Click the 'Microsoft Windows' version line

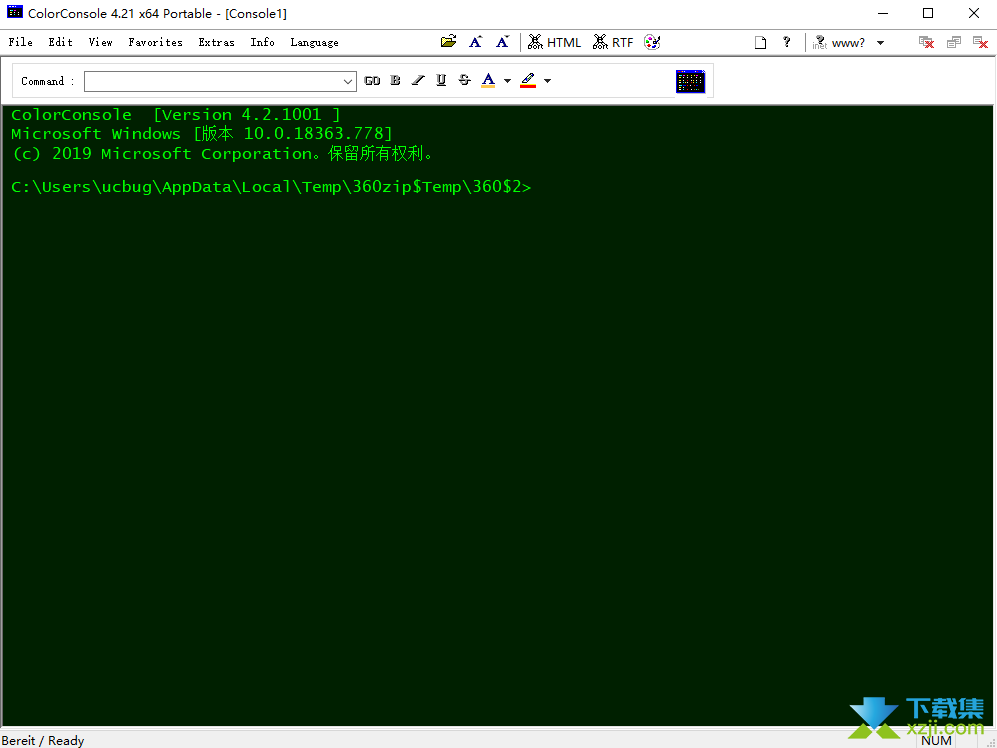tap(202, 134)
